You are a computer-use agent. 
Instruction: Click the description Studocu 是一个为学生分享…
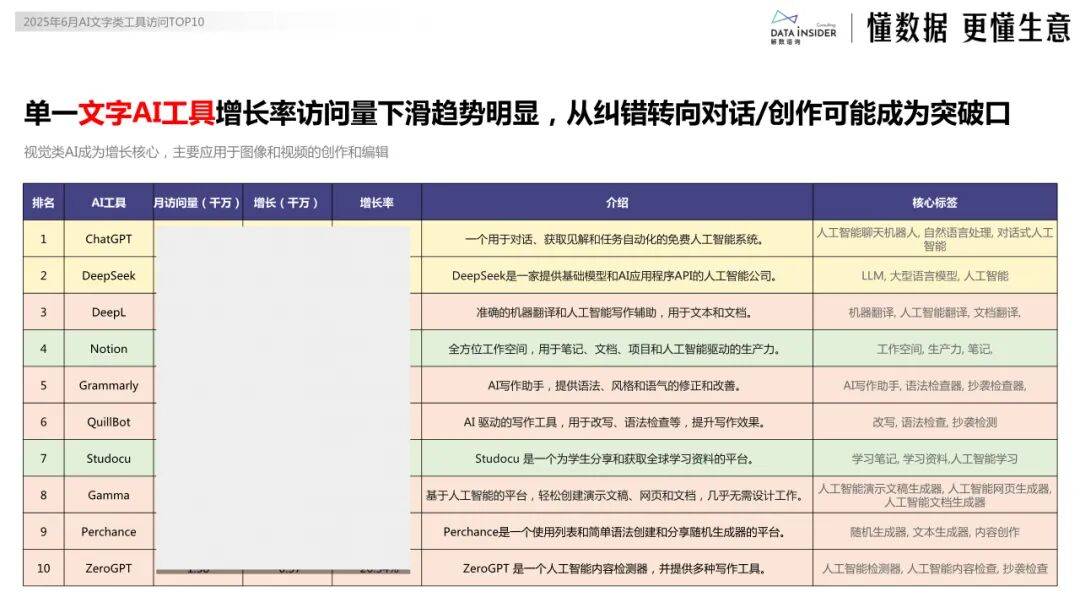(614, 459)
